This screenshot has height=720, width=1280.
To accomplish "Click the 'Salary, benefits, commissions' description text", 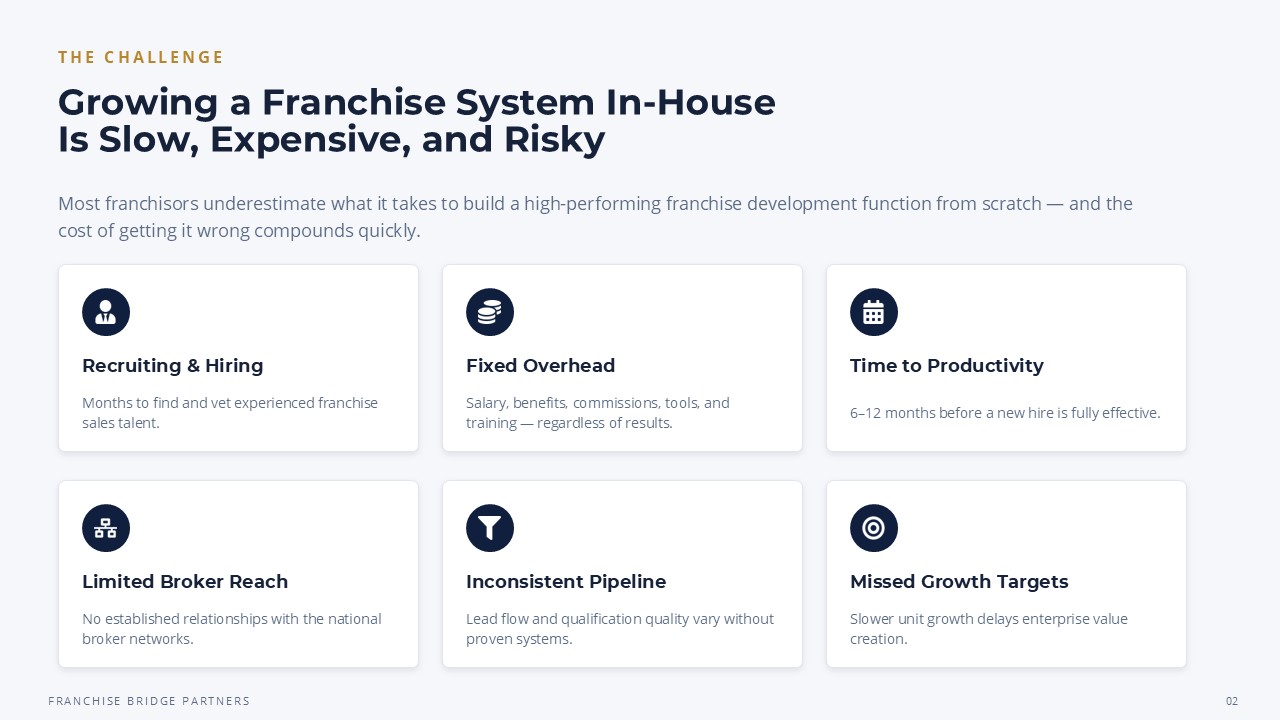I will (x=598, y=413).
